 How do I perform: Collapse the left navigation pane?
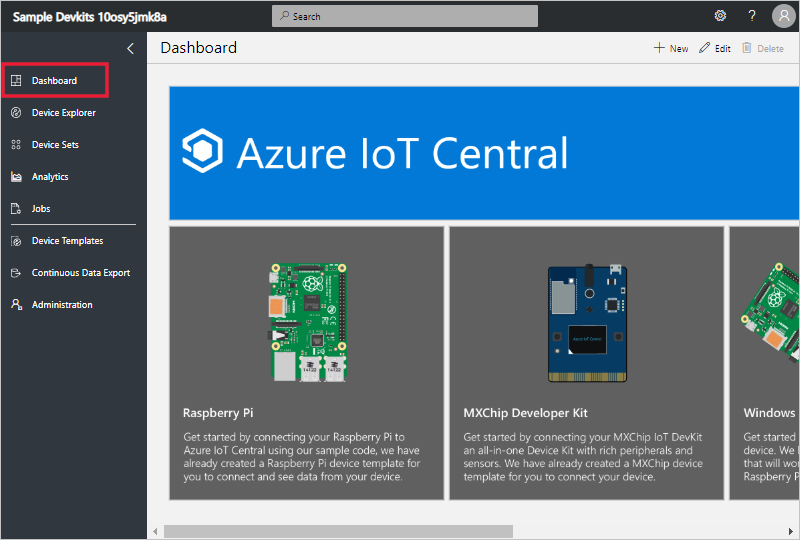point(130,48)
